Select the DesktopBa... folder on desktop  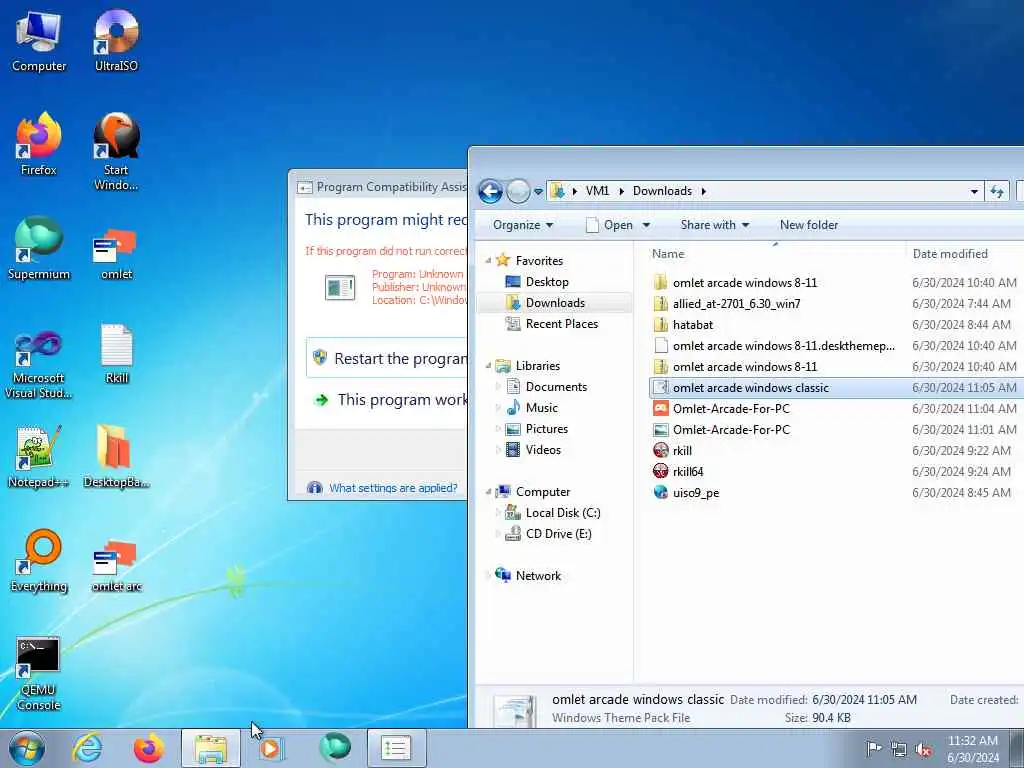pyautogui.click(x=116, y=457)
